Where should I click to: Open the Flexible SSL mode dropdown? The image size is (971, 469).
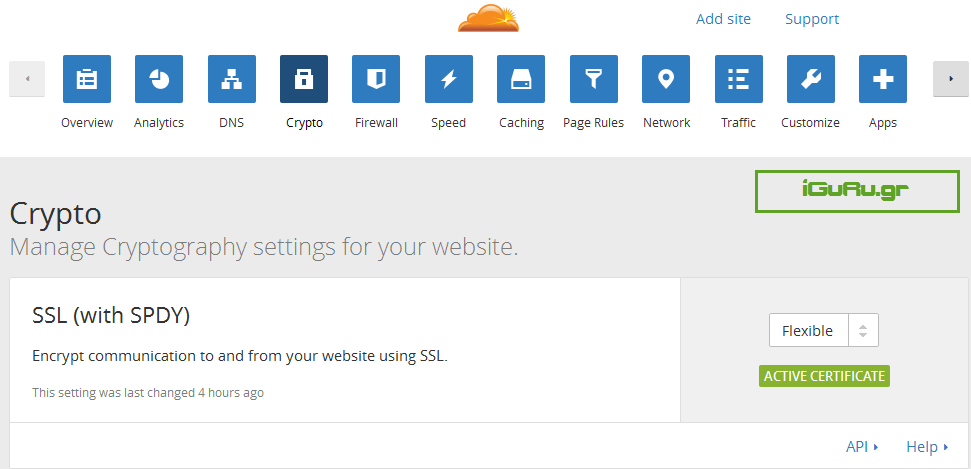pyautogui.click(x=823, y=331)
